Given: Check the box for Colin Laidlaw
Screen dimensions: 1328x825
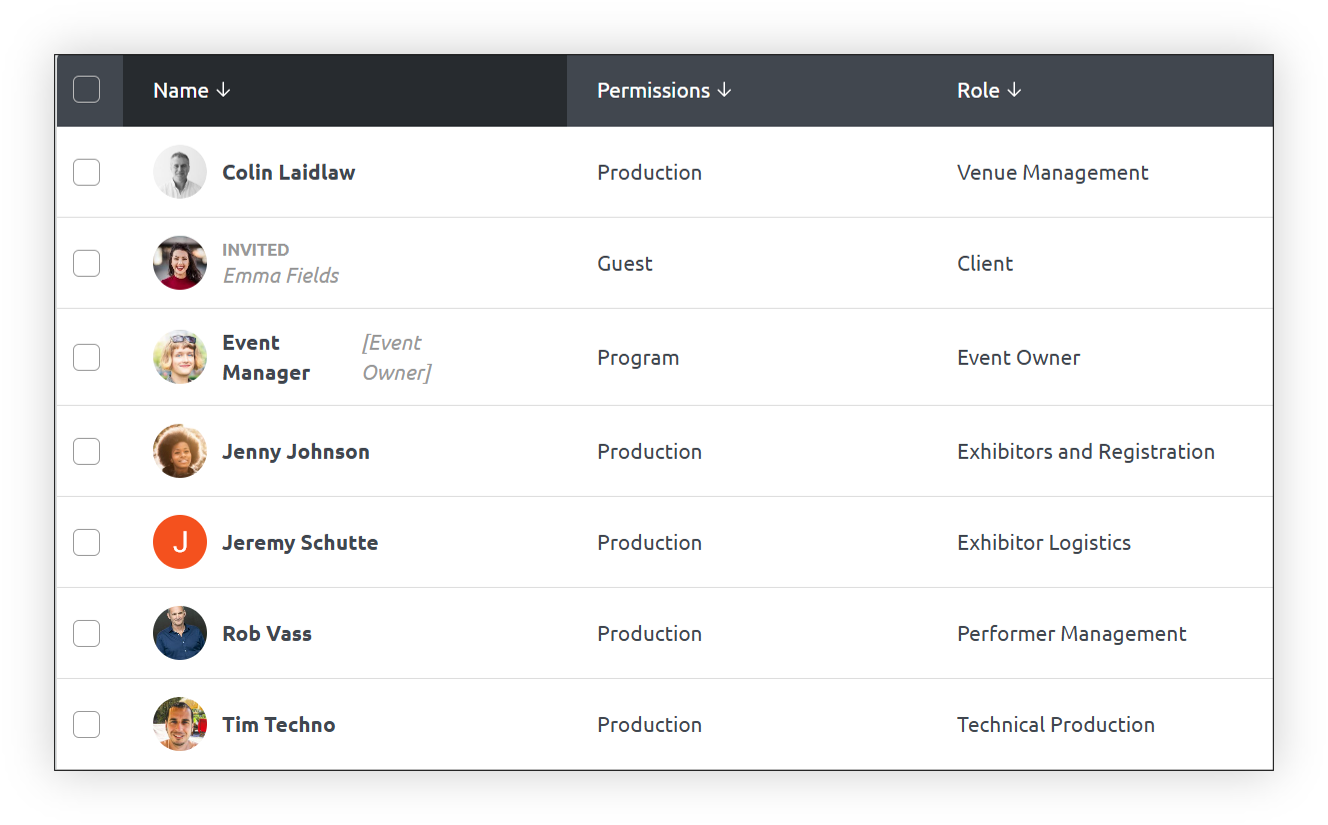Looking at the screenshot, I should [87, 172].
